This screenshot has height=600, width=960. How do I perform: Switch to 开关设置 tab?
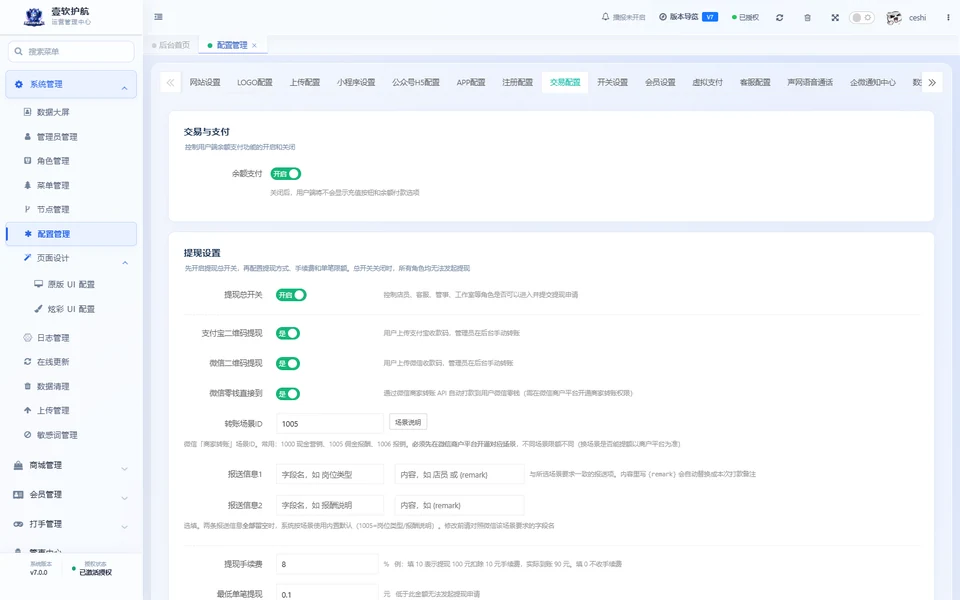click(x=612, y=82)
